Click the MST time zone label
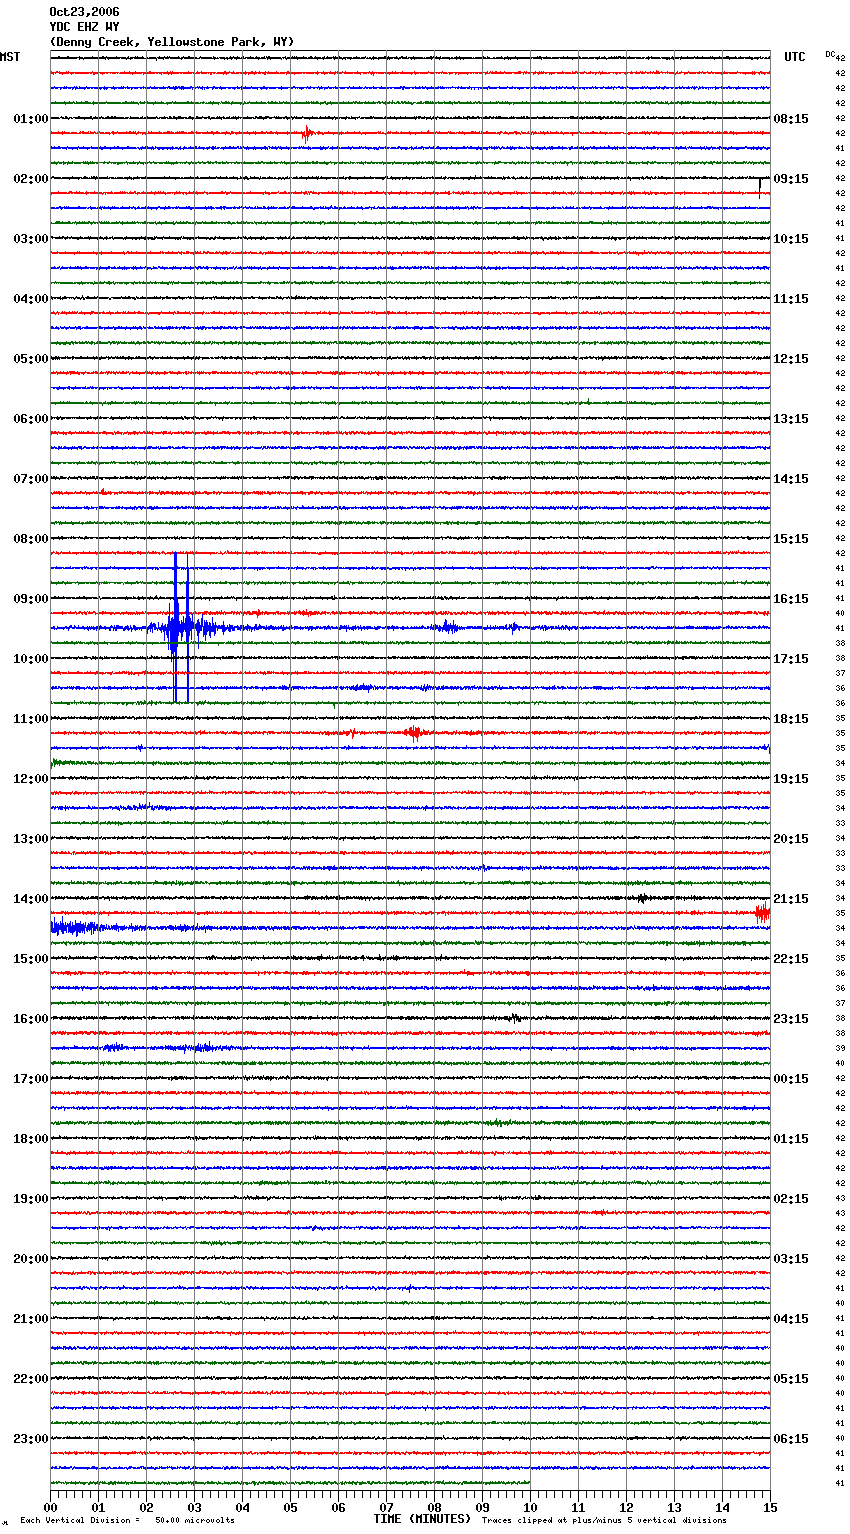Viewport: 850px width, 1534px height. pyautogui.click(x=10, y=57)
